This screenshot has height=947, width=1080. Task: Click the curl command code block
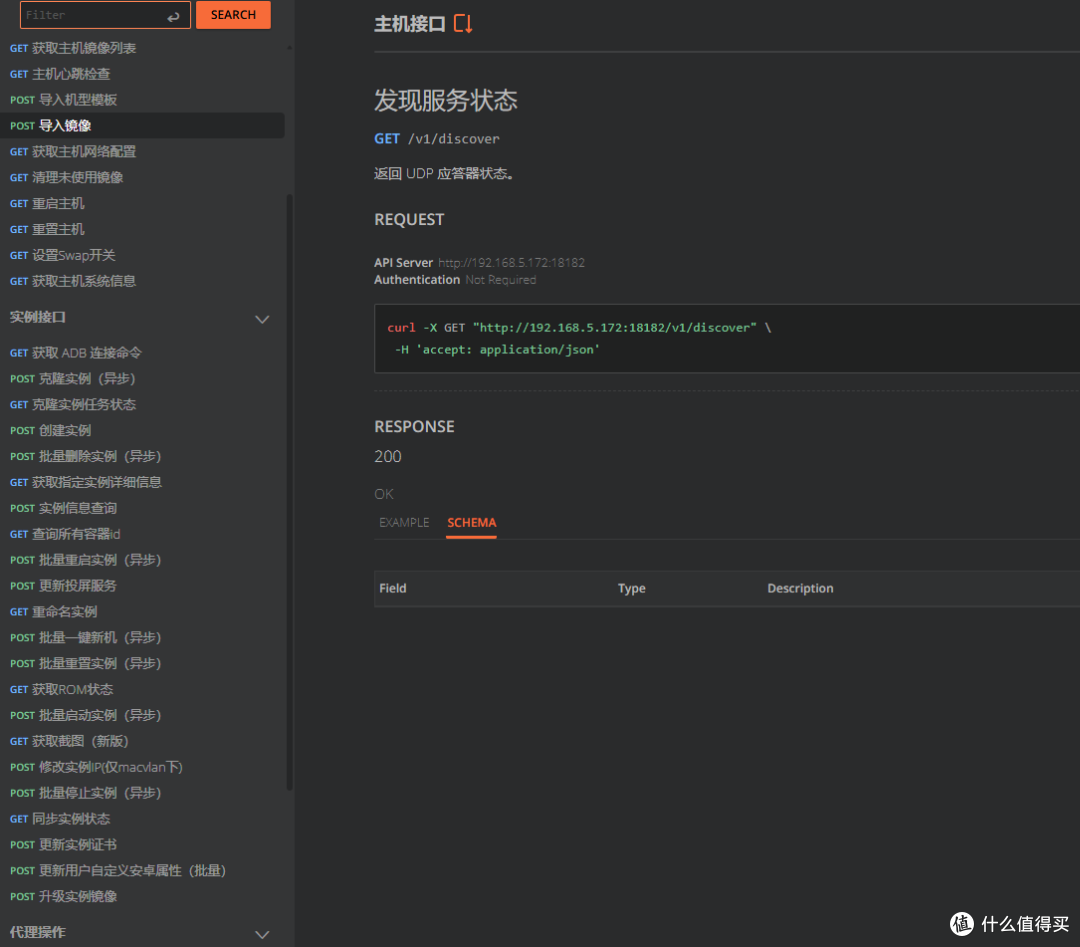pos(727,338)
